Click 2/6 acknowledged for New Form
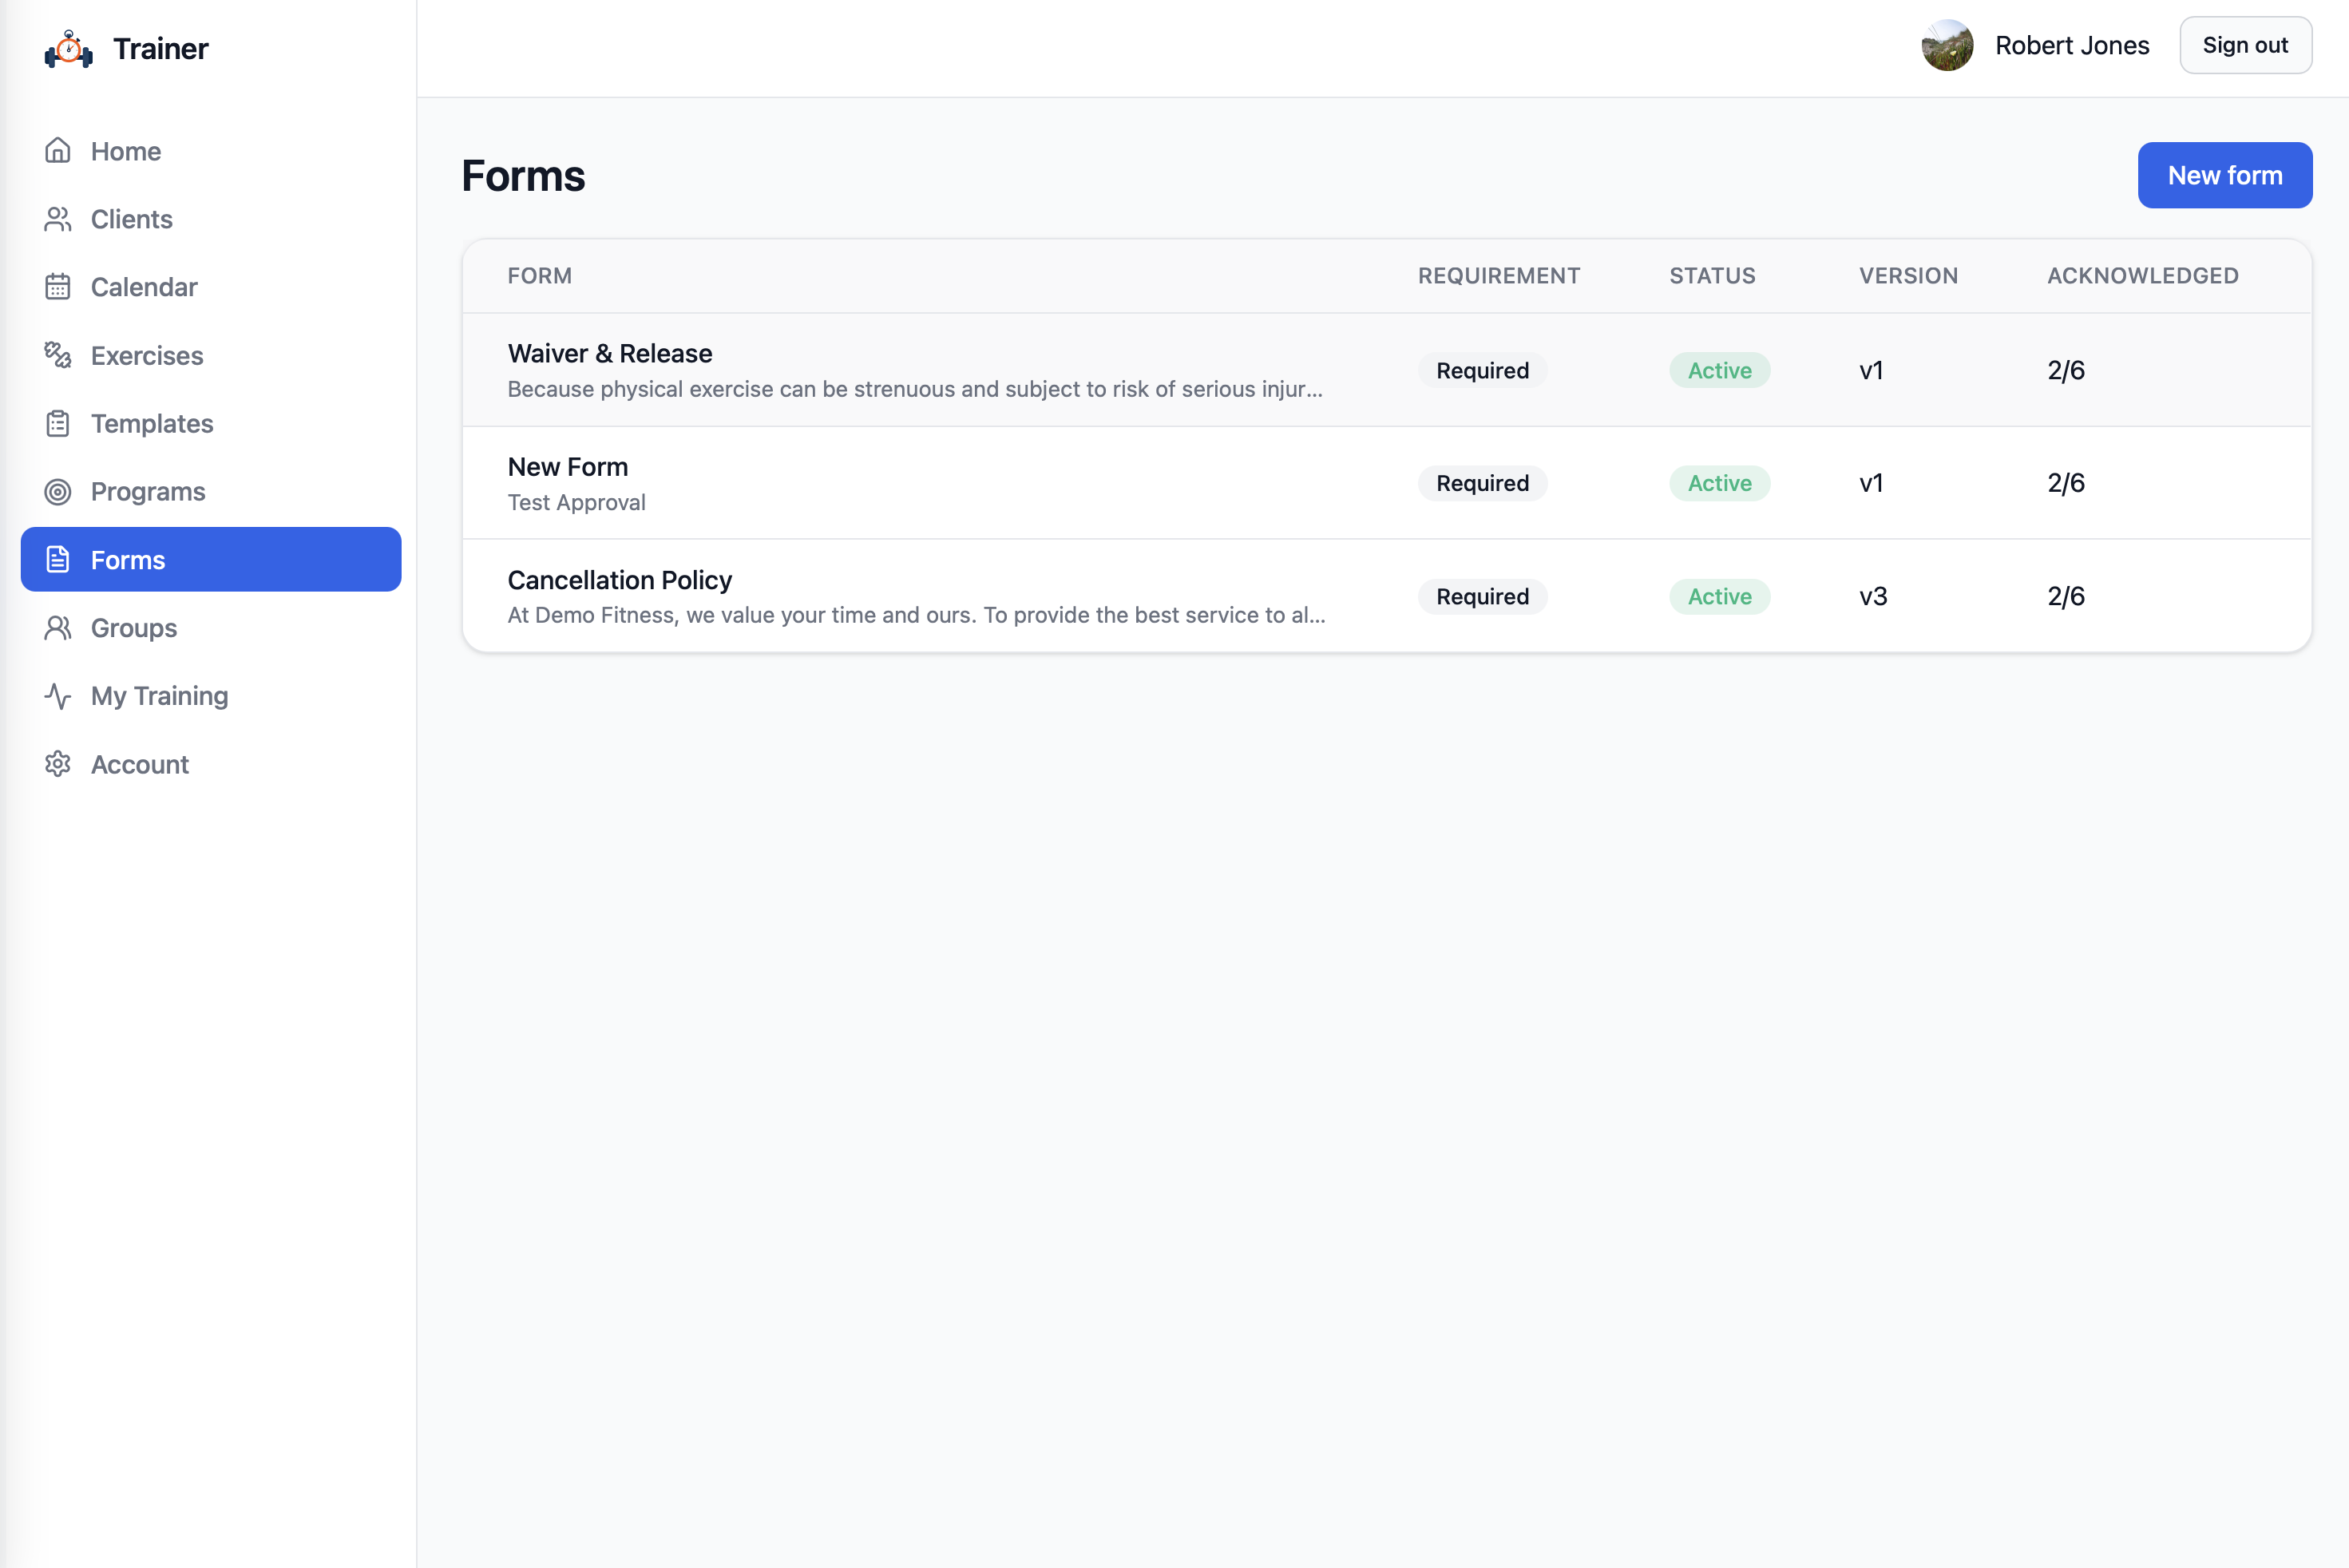The image size is (2349, 1568). pyautogui.click(x=2066, y=484)
